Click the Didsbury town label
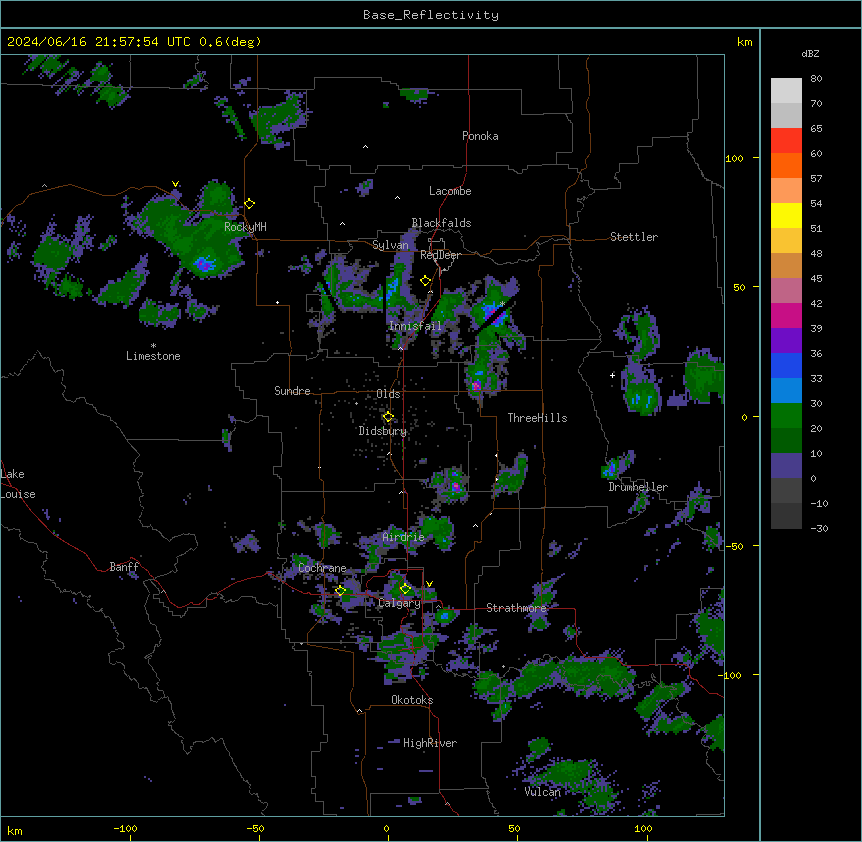This screenshot has width=862, height=842. pyautogui.click(x=383, y=431)
